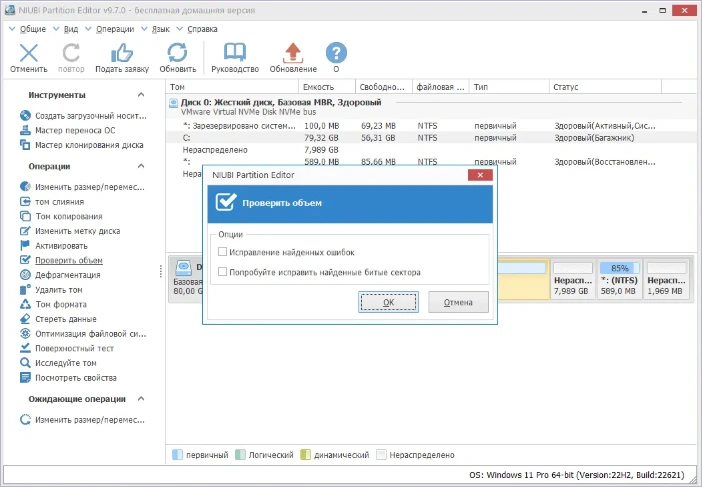The height and width of the screenshot is (487, 702).
Task: Click the Поверхностный тест icon
Action: point(25,348)
